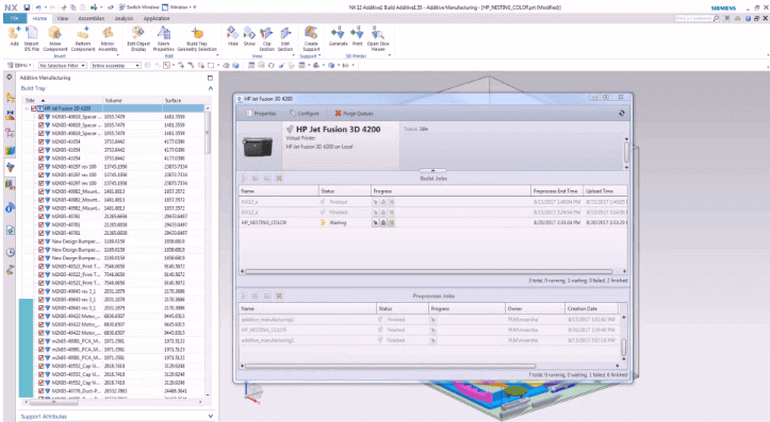Select the HP_NESTING_COLOR build job row
The height and width of the screenshot is (422, 770).
433,223
